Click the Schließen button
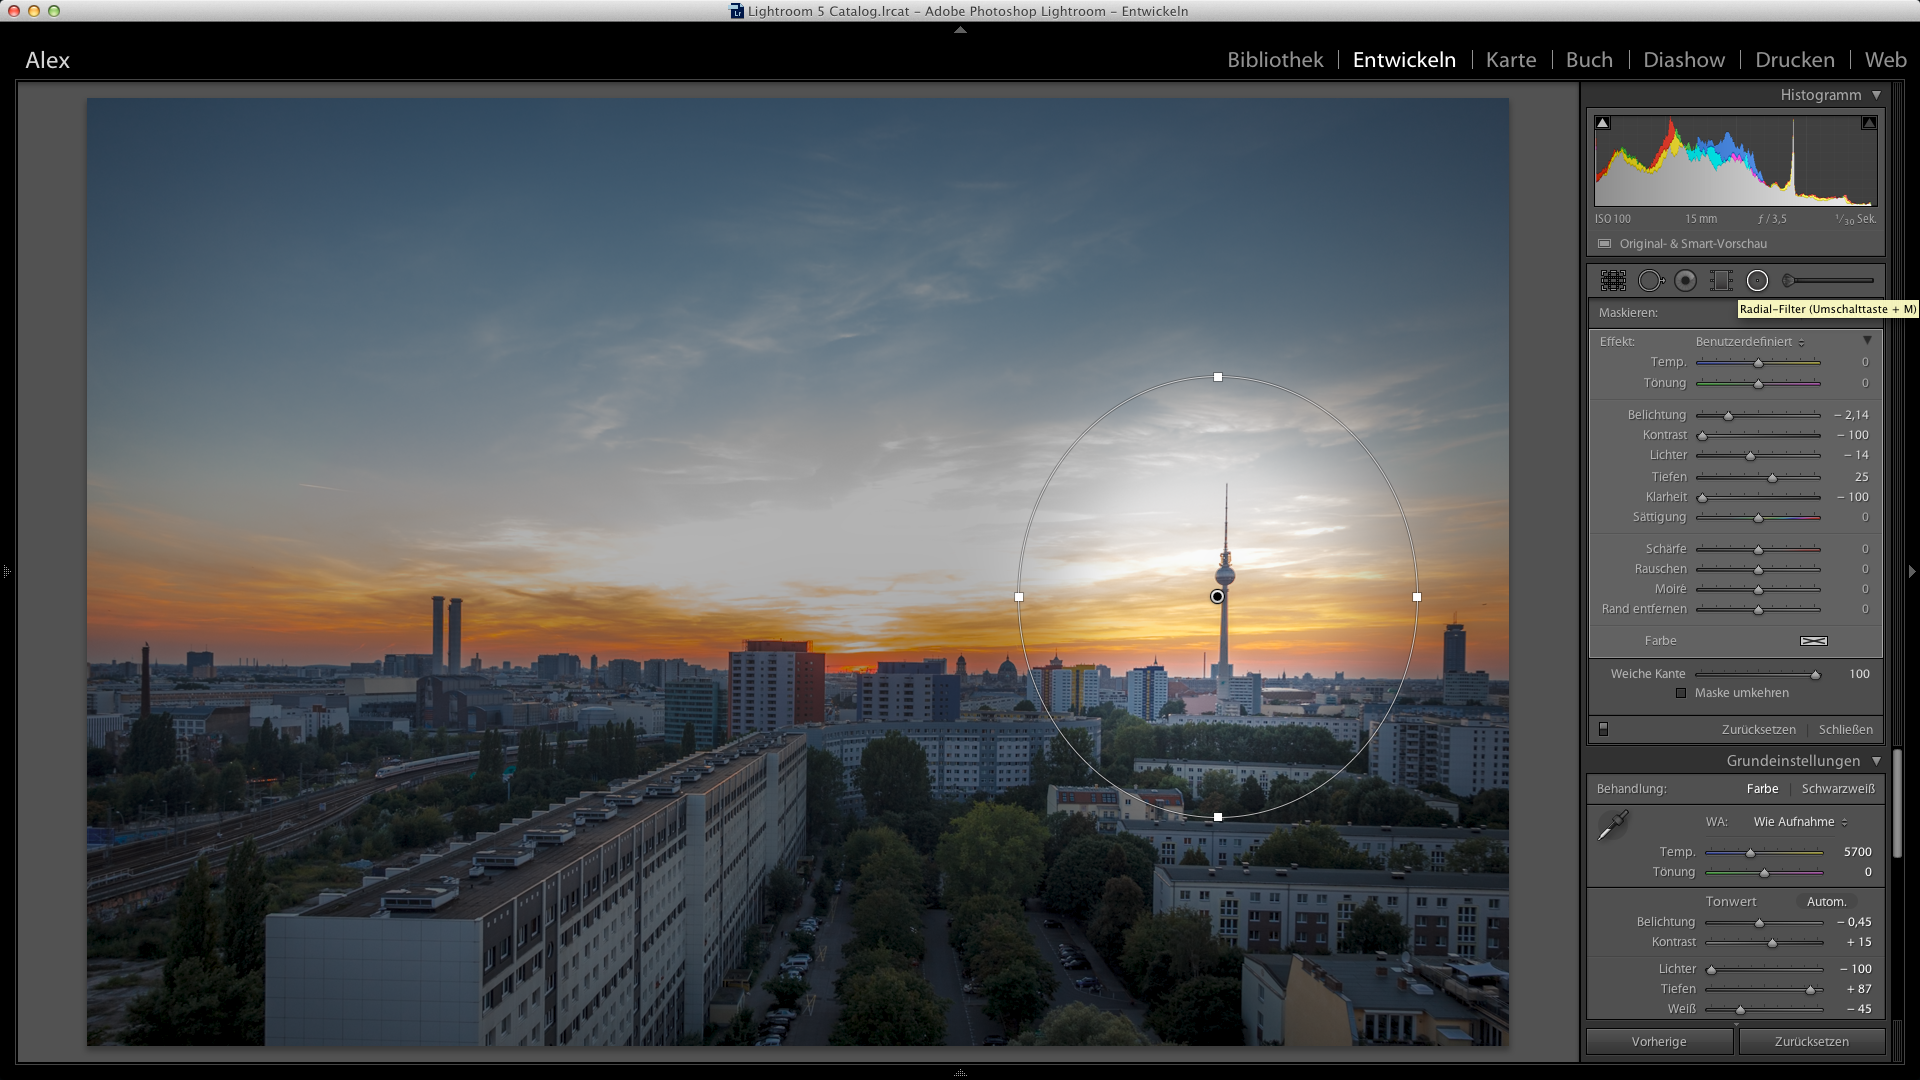This screenshot has height=1080, width=1920. pos(1845,730)
